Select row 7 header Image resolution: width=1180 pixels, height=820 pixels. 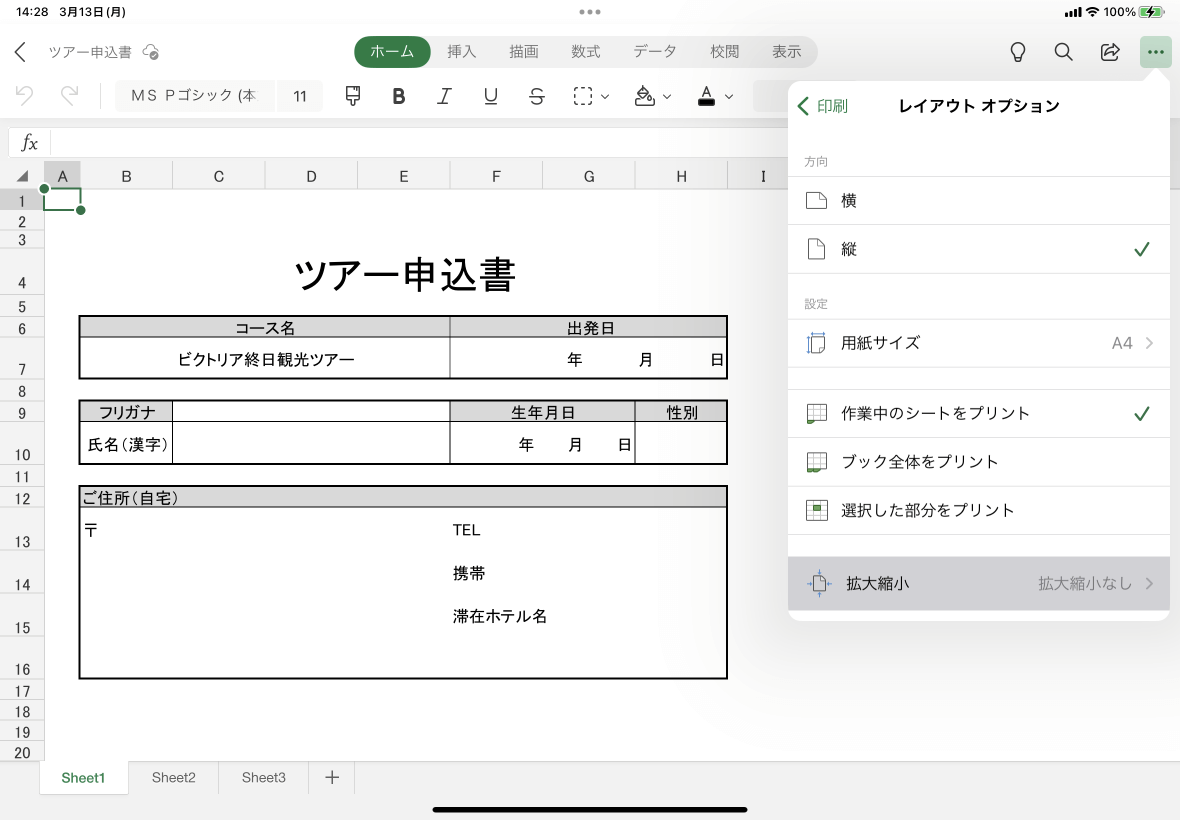pyautogui.click(x=22, y=359)
